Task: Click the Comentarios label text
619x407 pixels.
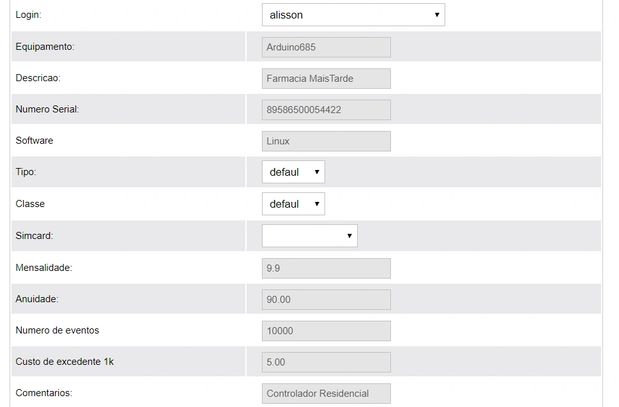Action: click(45, 394)
